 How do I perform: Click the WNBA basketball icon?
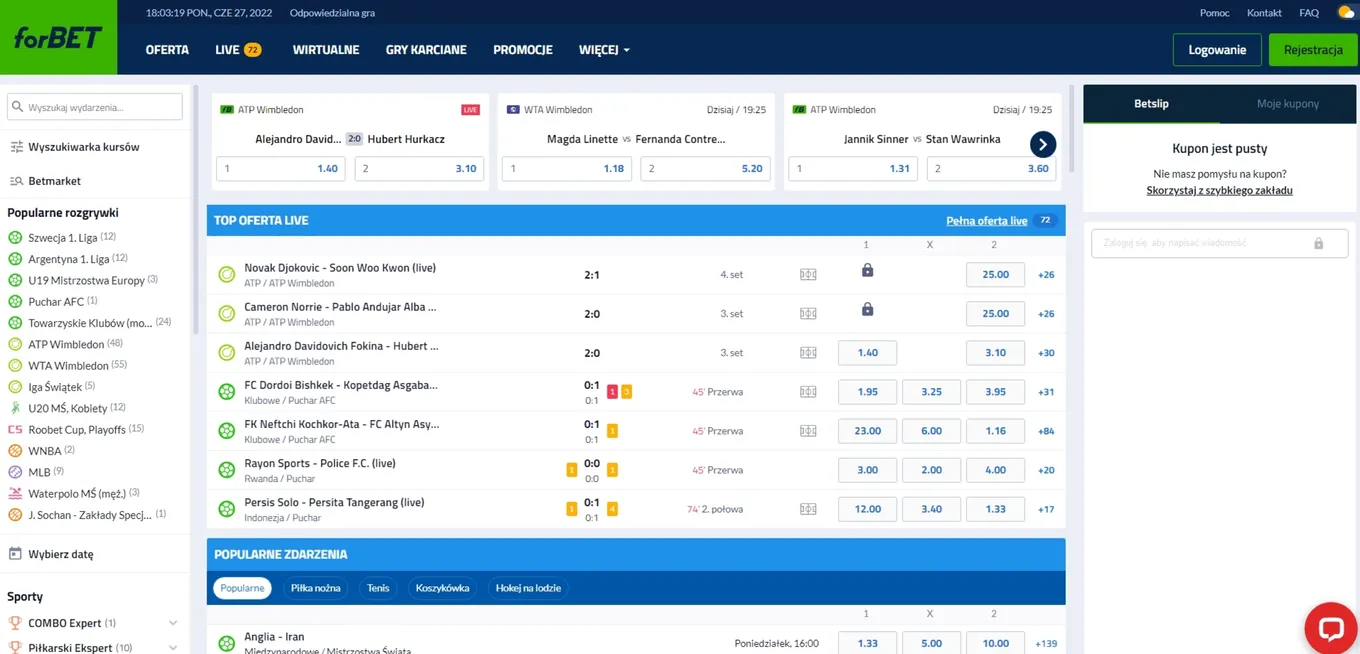coord(15,451)
